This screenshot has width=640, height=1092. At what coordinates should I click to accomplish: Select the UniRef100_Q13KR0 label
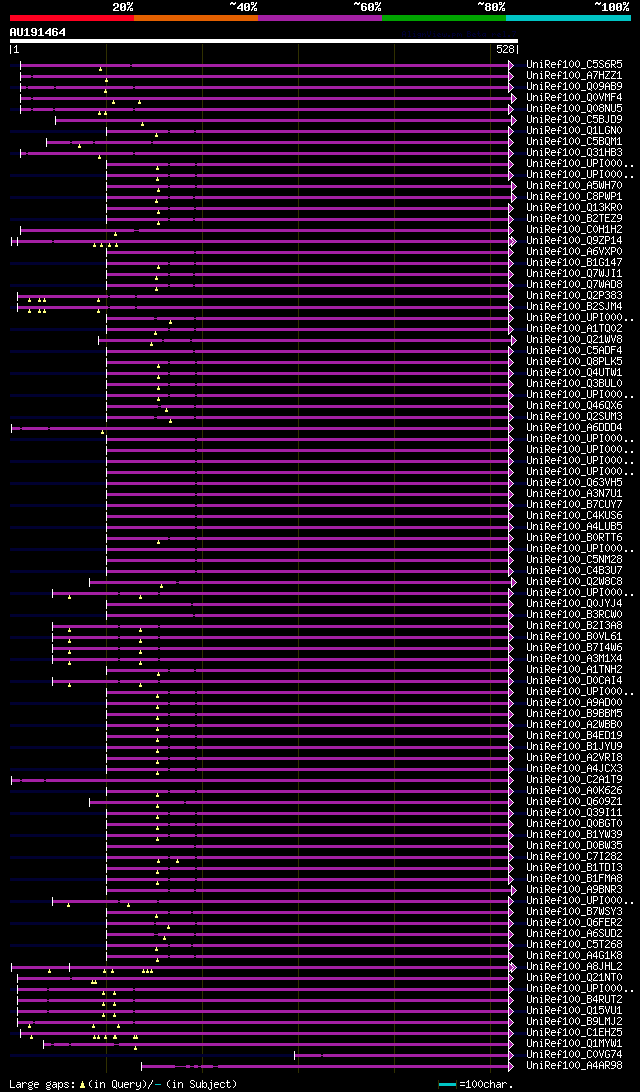575,208
